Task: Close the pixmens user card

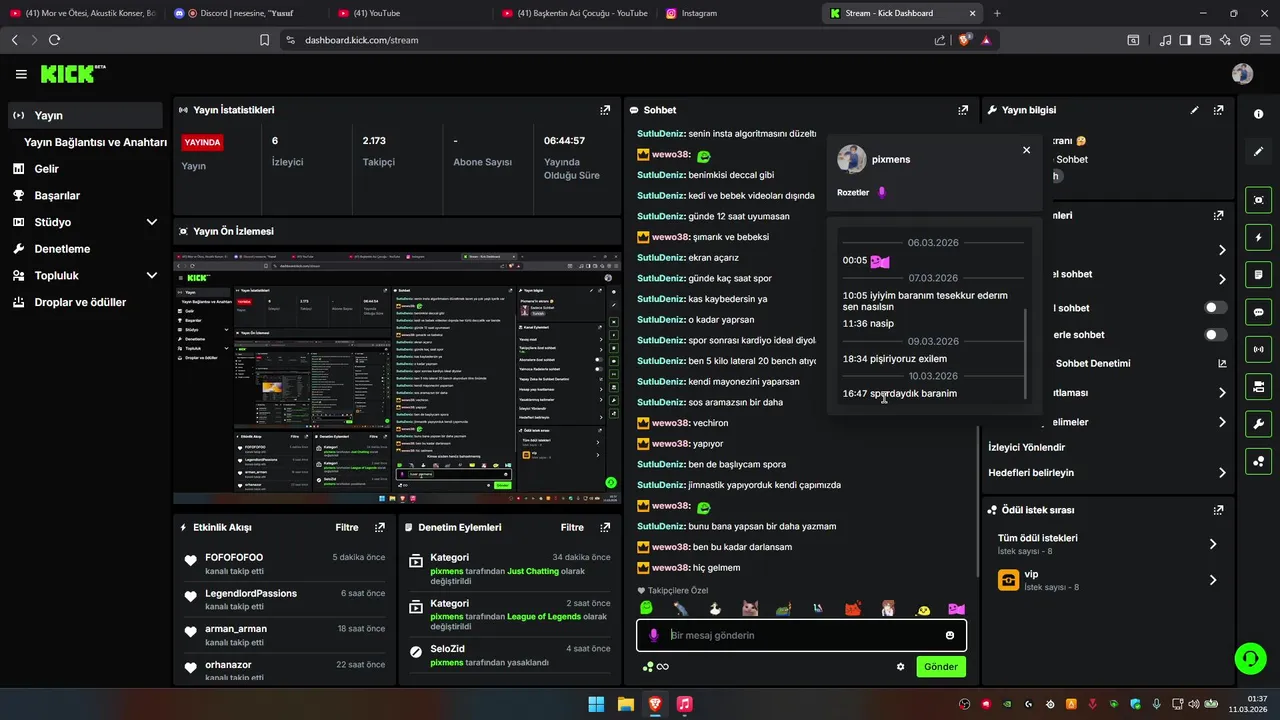Action: 1026,150
